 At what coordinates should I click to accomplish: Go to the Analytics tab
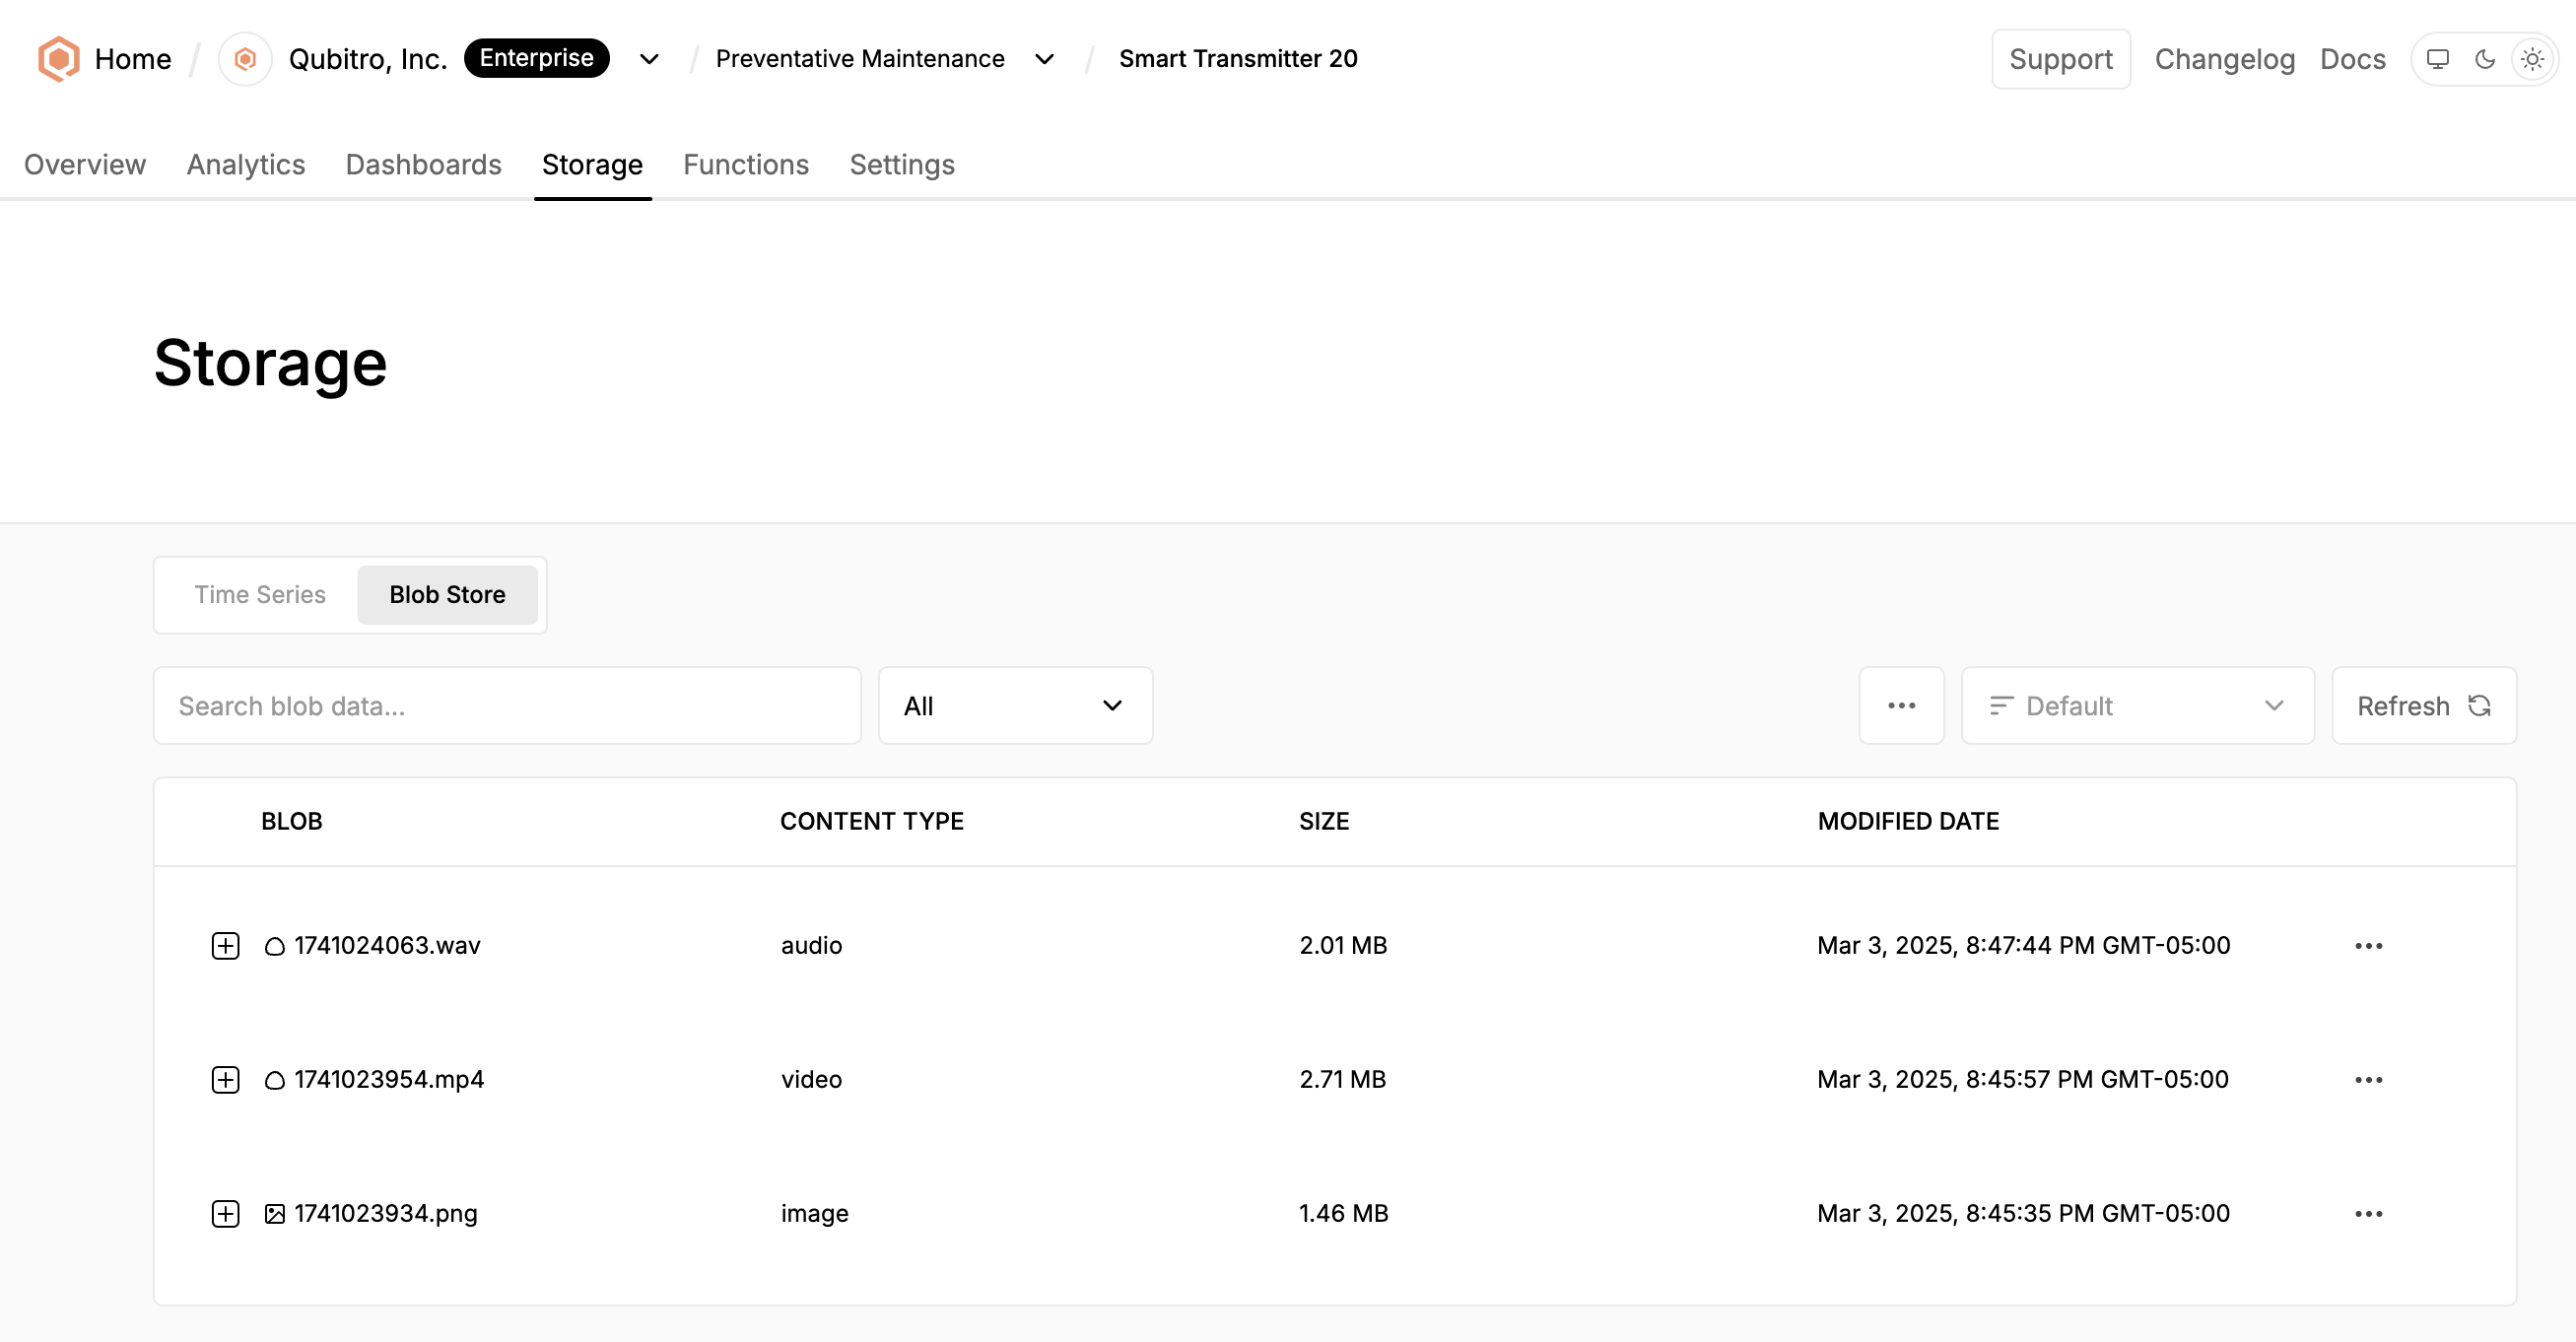pos(246,164)
